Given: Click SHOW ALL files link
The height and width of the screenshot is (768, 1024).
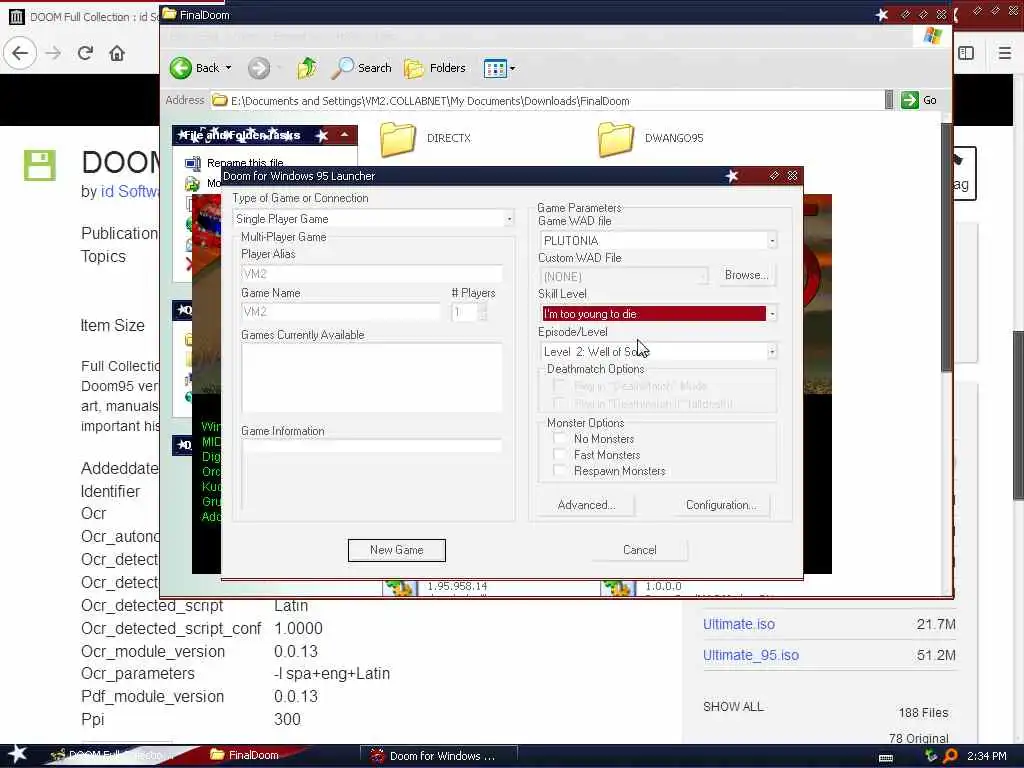Looking at the screenshot, I should pyautogui.click(x=733, y=707).
